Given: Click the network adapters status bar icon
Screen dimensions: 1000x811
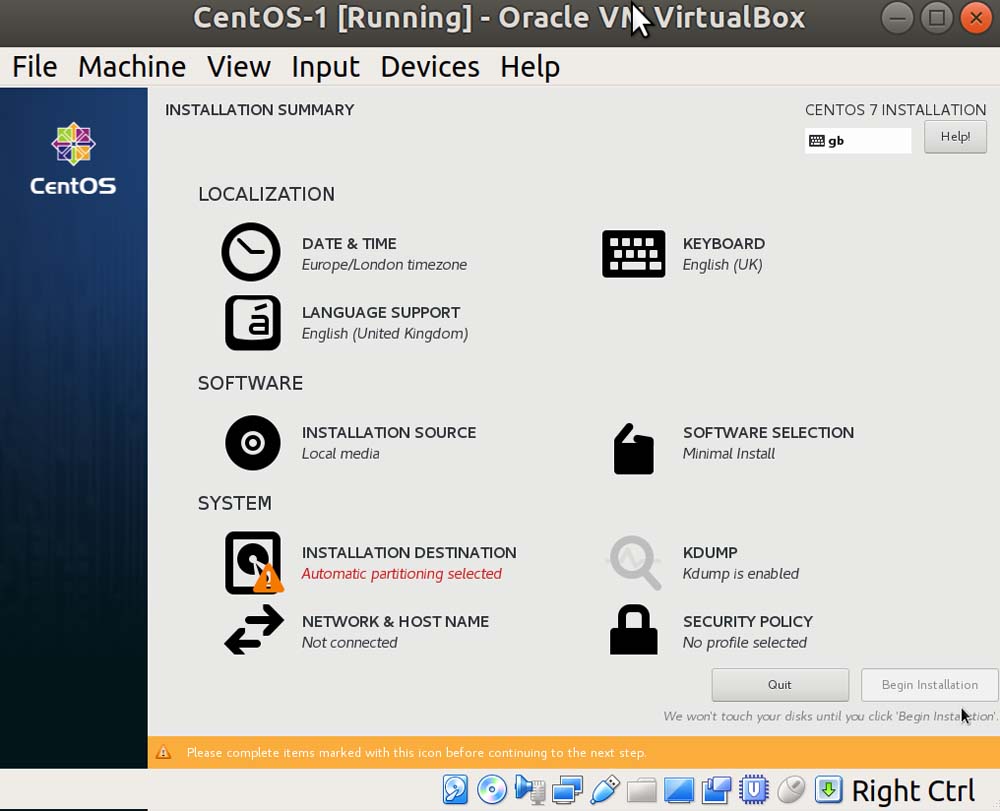Looking at the screenshot, I should click(567, 790).
